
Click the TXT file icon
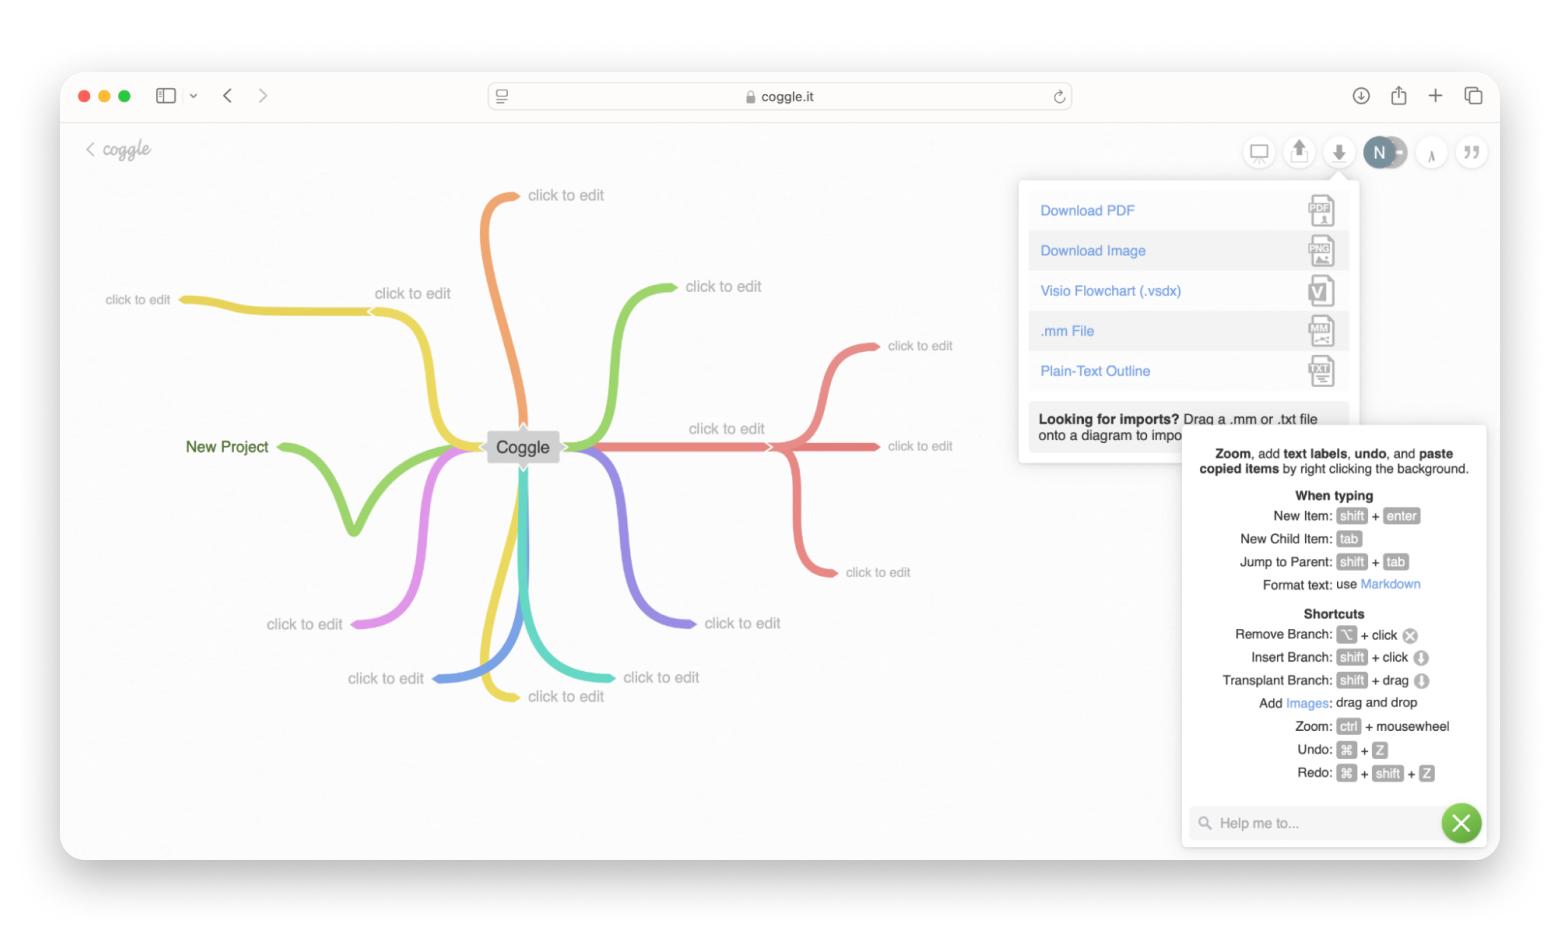click(x=1321, y=371)
